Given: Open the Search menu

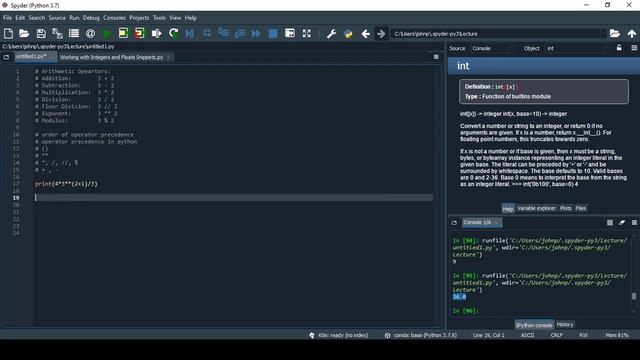Looking at the screenshot, I should [37, 18].
